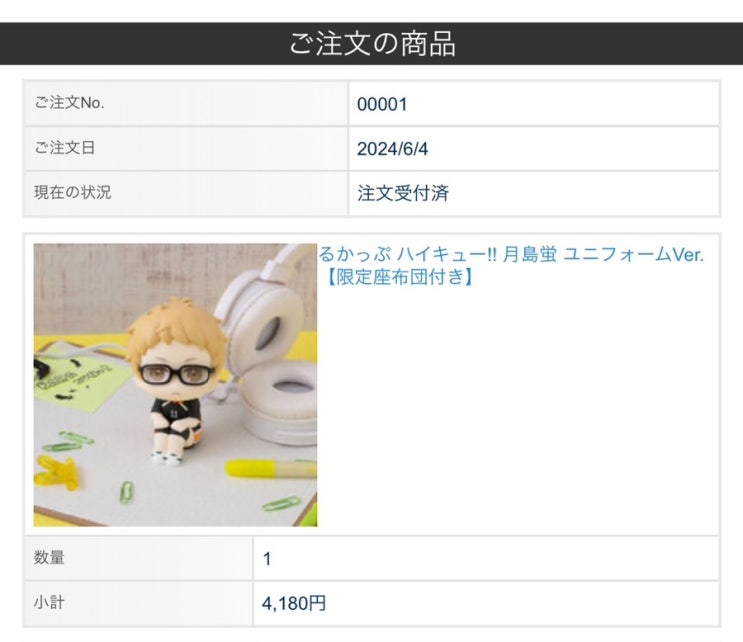This screenshot has width=743, height=642.
Task: Click the subtotal 4,180円 value
Action: [x=294, y=603]
